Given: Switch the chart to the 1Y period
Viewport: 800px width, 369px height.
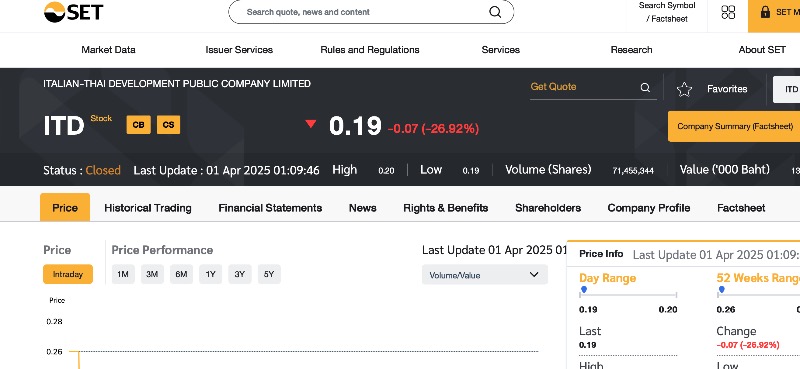Looking at the screenshot, I should tap(211, 274).
